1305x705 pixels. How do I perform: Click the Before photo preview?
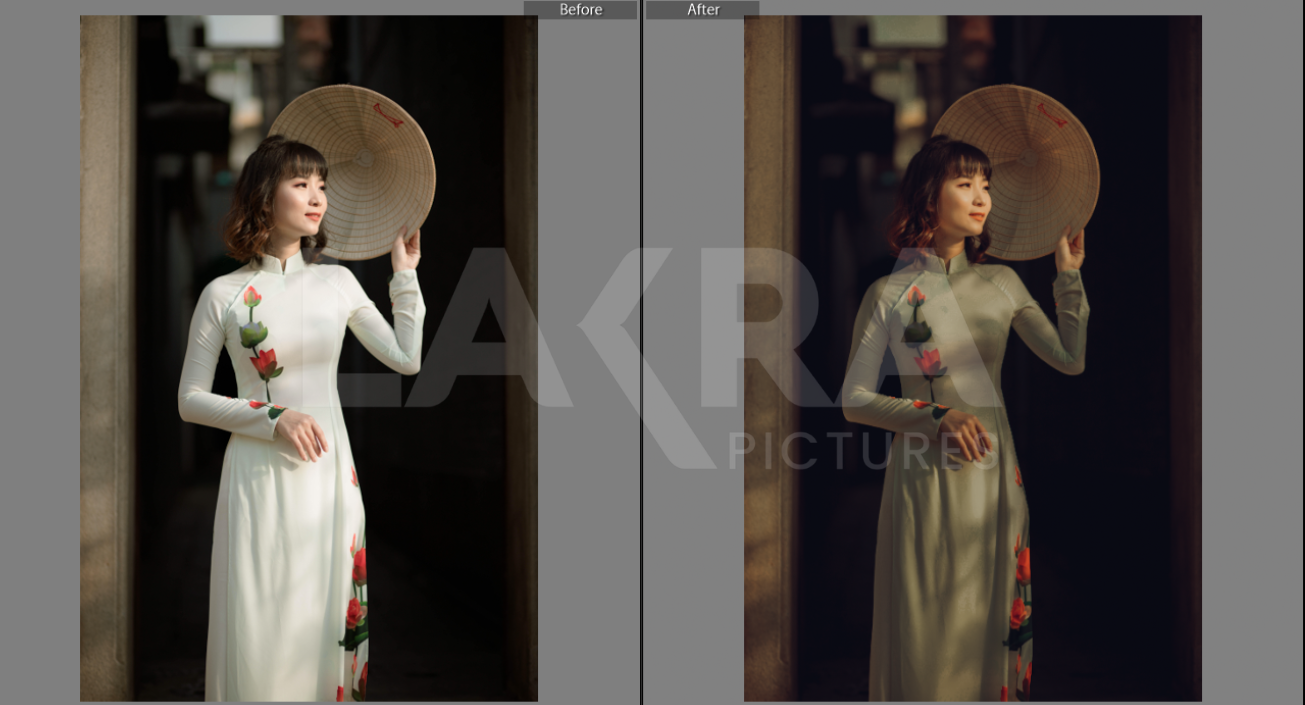[308, 358]
